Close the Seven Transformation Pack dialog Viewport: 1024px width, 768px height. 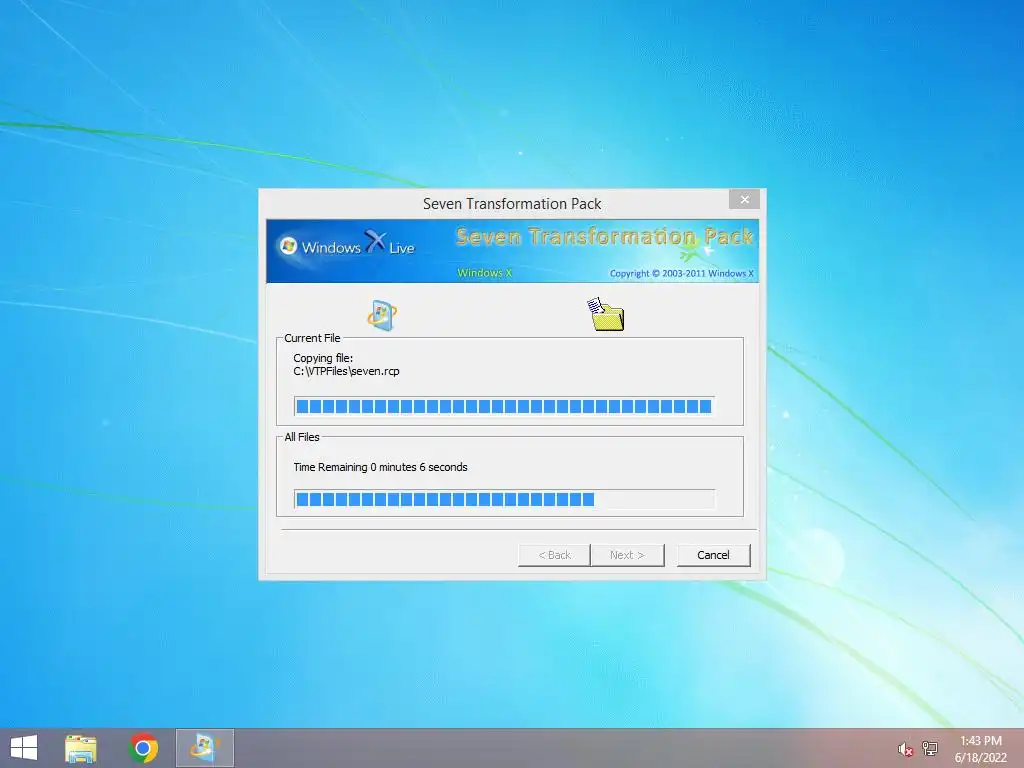coord(744,200)
